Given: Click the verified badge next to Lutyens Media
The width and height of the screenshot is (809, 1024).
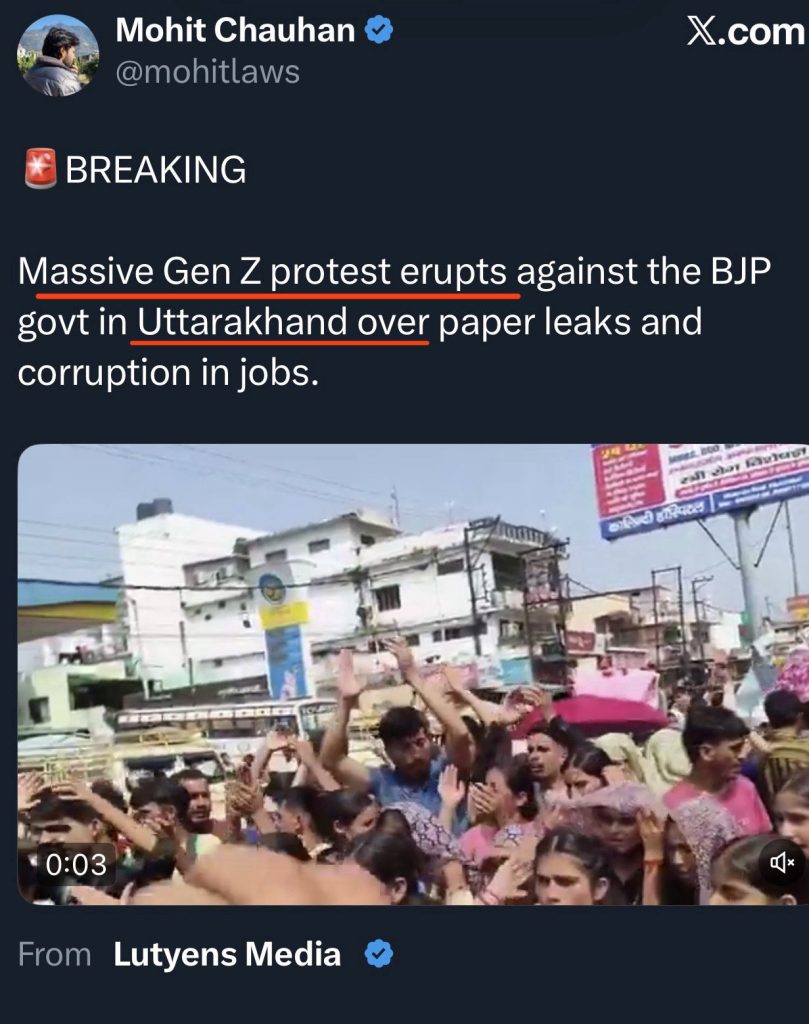Looking at the screenshot, I should pos(377,953).
